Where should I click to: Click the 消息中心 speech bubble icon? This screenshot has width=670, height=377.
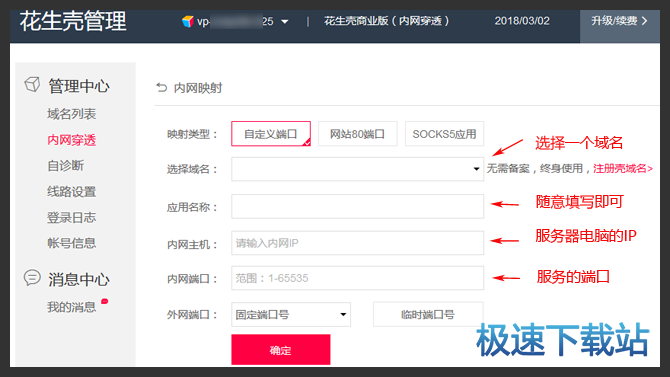32,277
